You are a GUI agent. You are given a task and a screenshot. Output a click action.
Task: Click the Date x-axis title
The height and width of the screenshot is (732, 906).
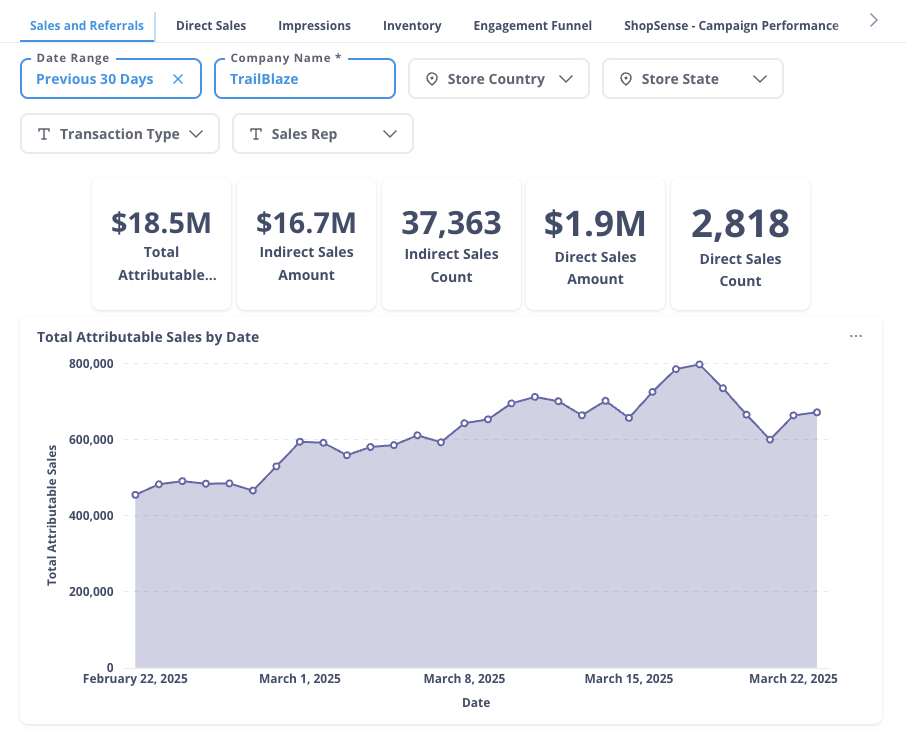pos(476,703)
